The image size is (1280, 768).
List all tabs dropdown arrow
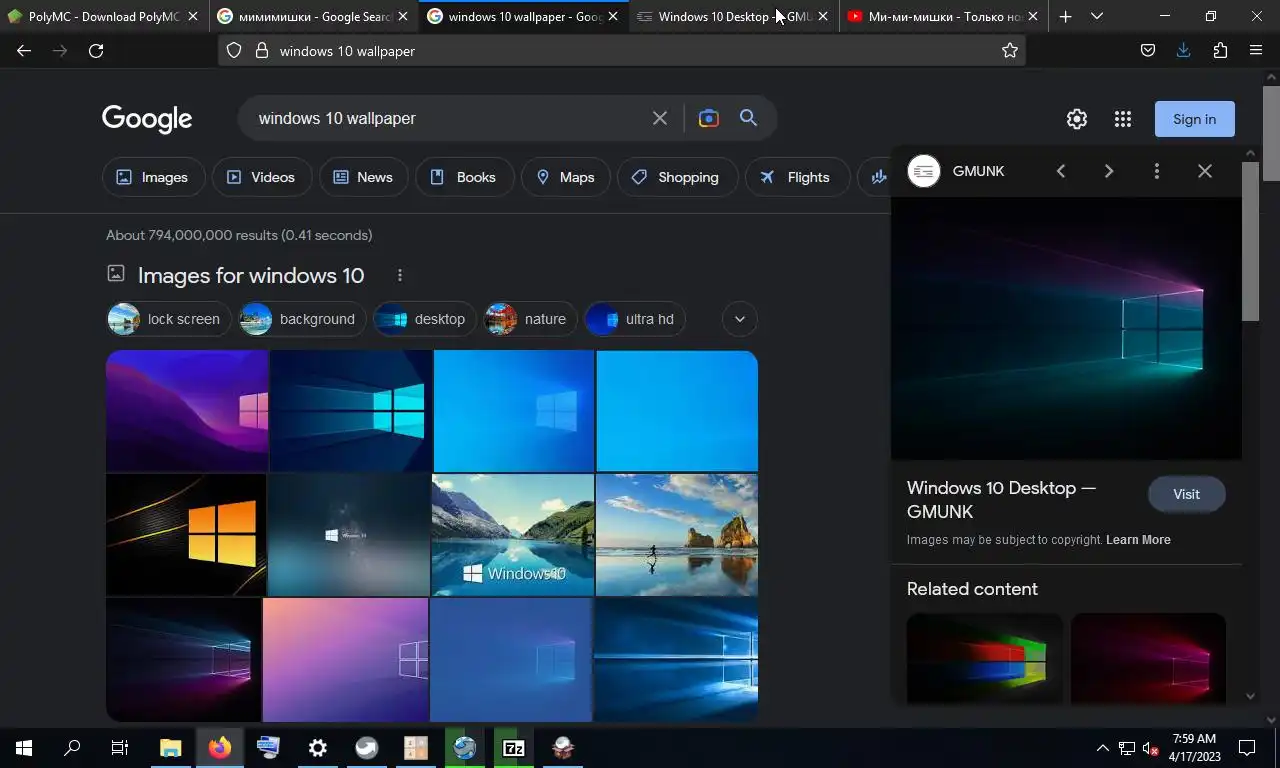point(1097,16)
